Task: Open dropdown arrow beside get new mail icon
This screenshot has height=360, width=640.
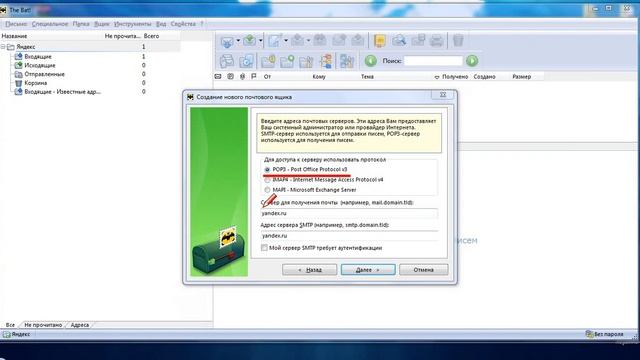Action: coord(238,41)
